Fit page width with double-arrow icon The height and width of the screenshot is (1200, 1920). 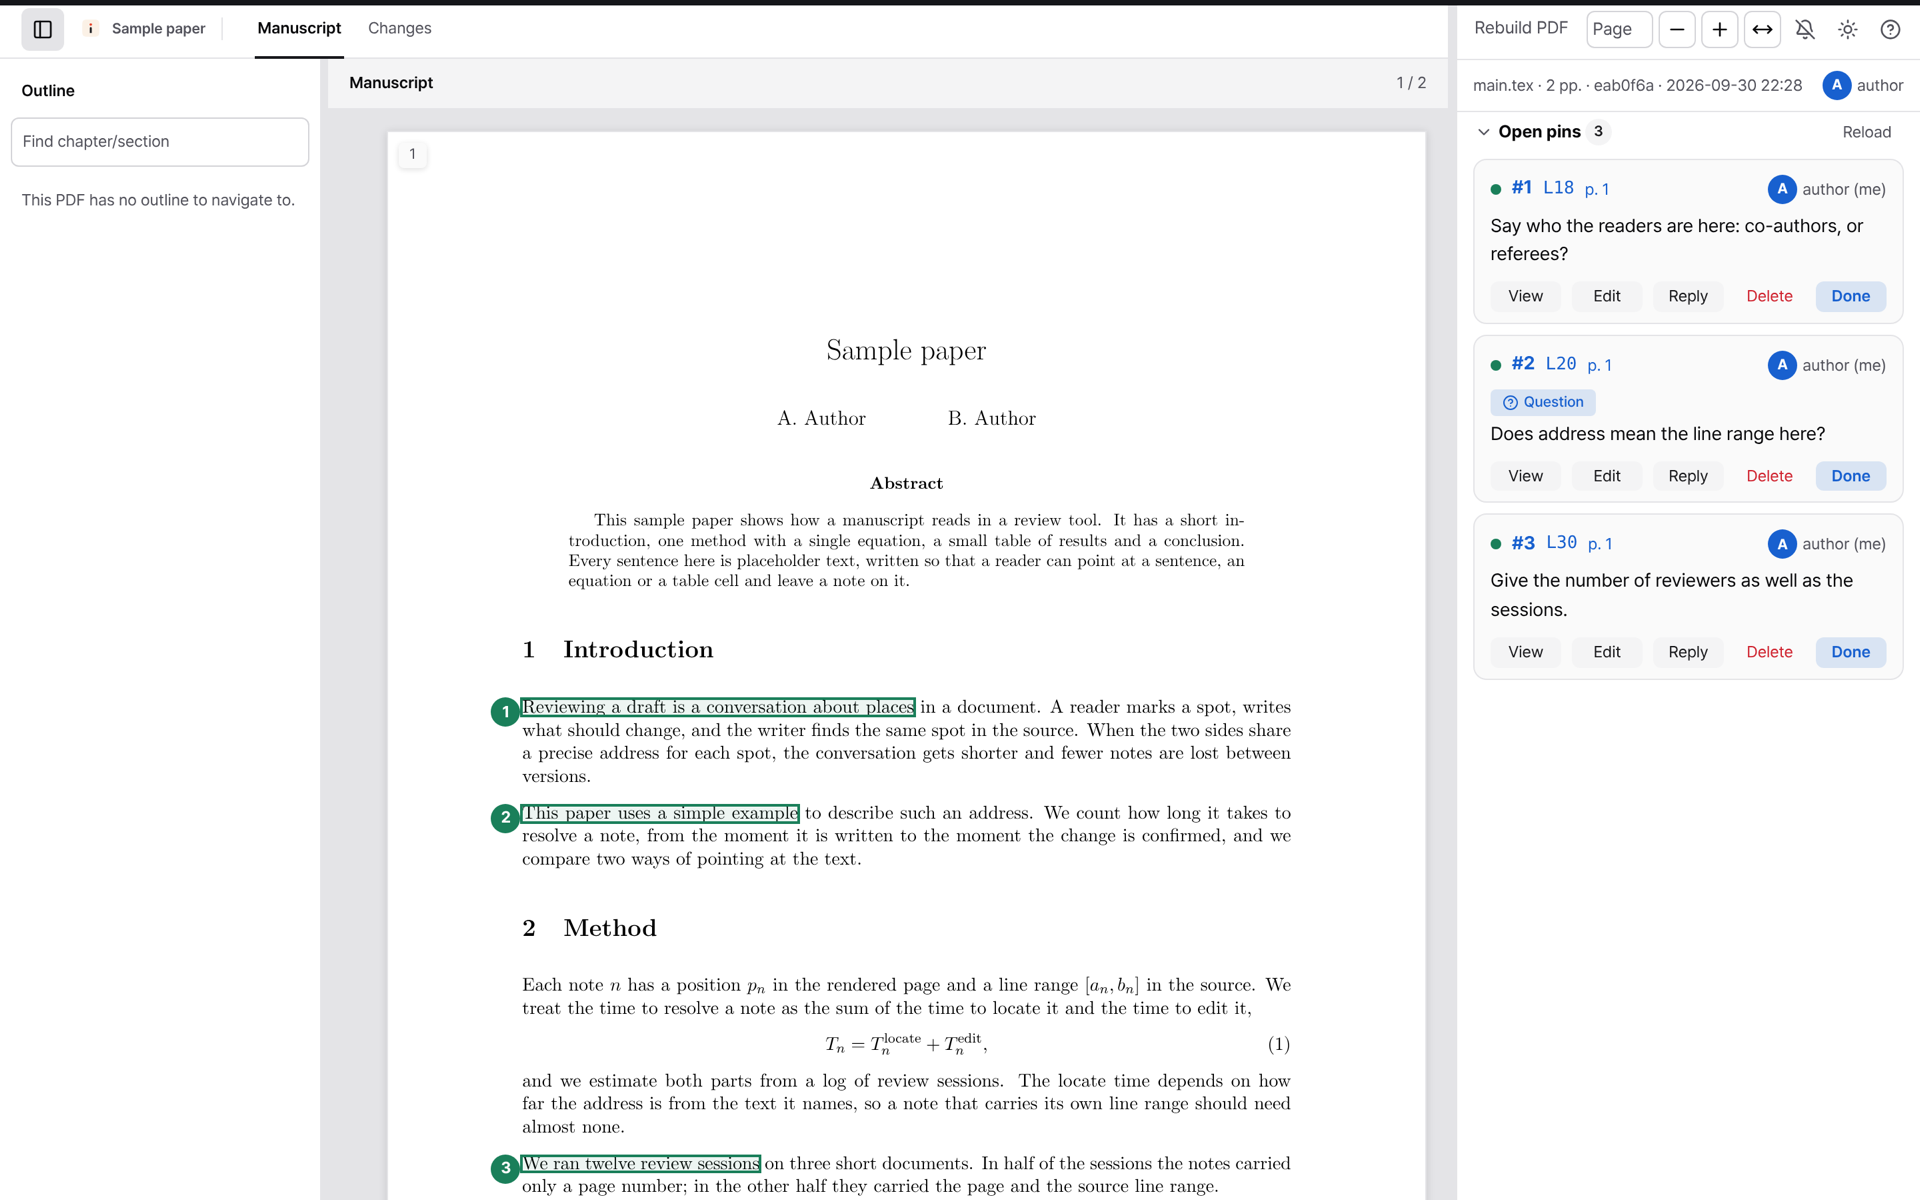point(1763,29)
